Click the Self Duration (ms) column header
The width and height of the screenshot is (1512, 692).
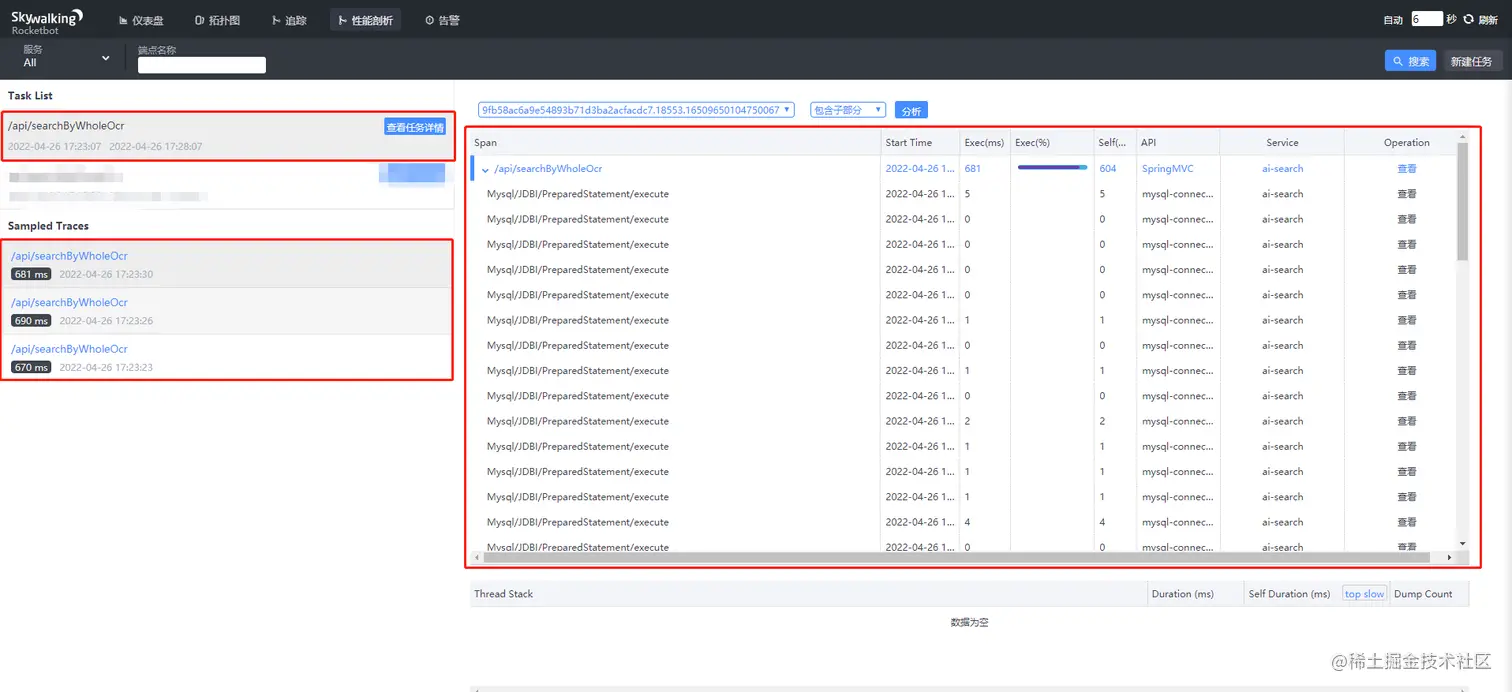click(1289, 594)
